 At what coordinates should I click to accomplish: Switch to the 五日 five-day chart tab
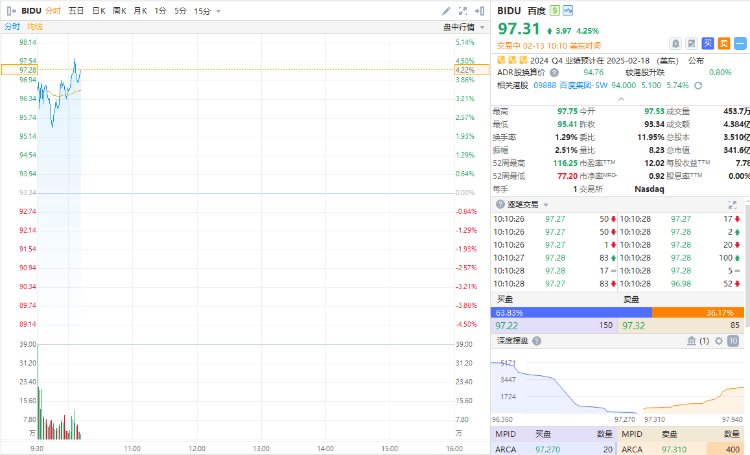pyautogui.click(x=76, y=10)
